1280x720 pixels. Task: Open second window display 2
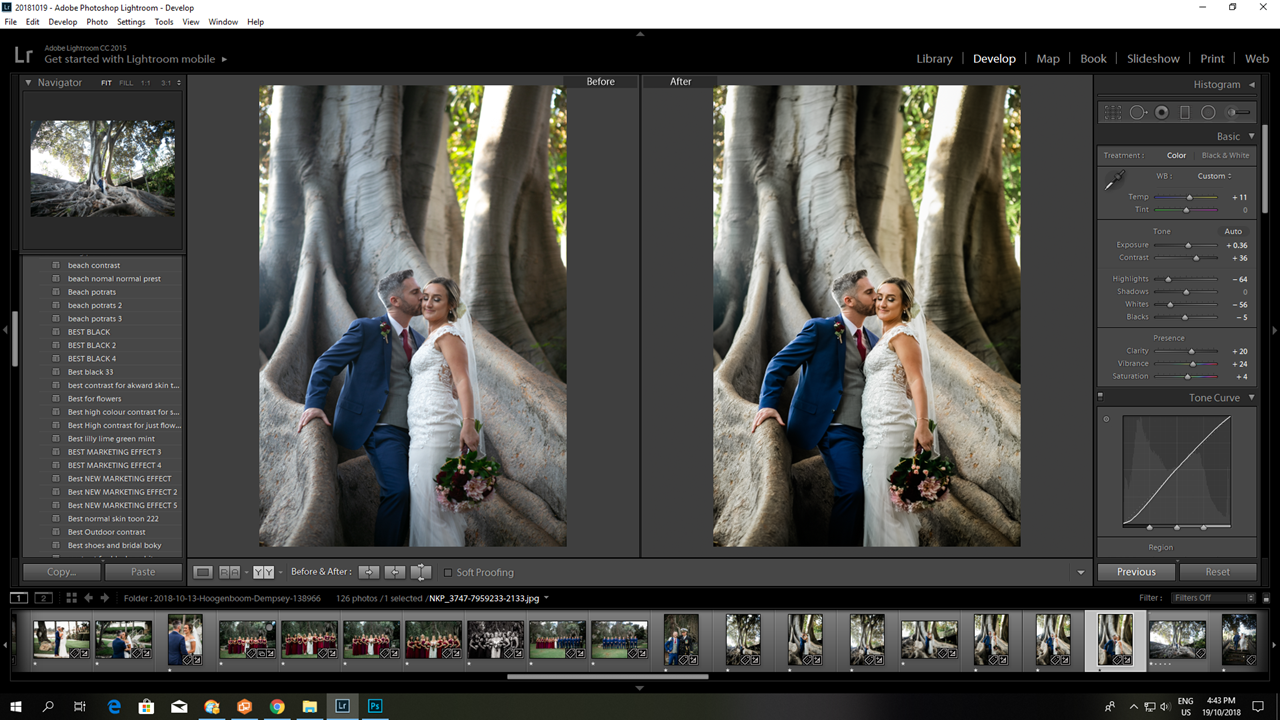(43, 598)
